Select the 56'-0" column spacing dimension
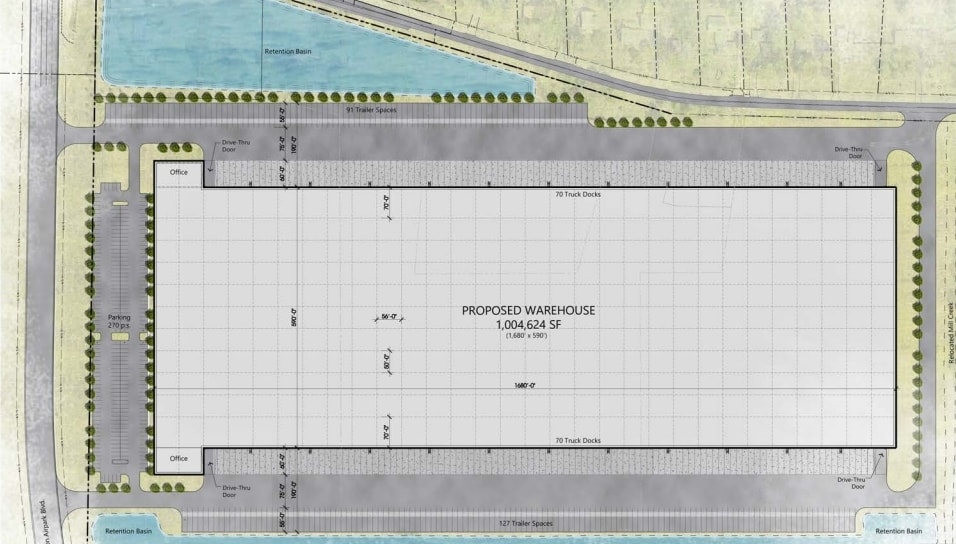 [x=391, y=317]
